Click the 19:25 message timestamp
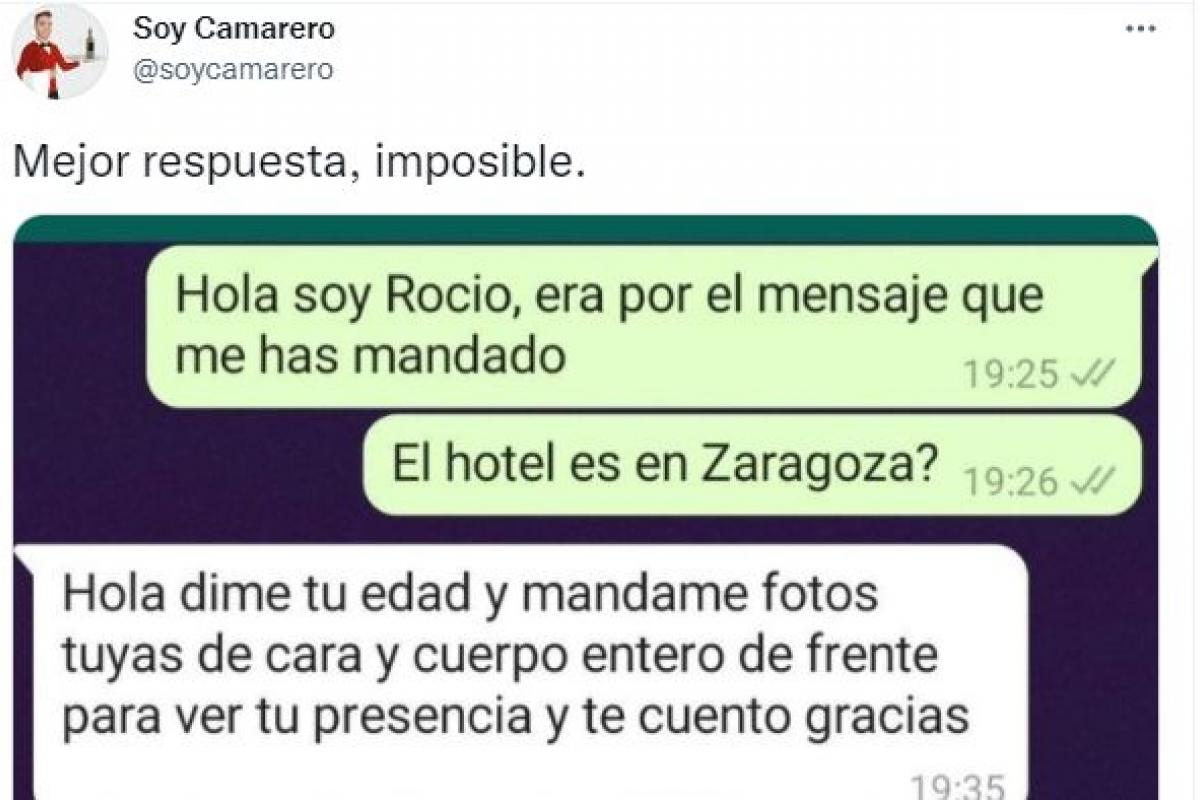The width and height of the screenshot is (1200, 800). coord(1010,375)
